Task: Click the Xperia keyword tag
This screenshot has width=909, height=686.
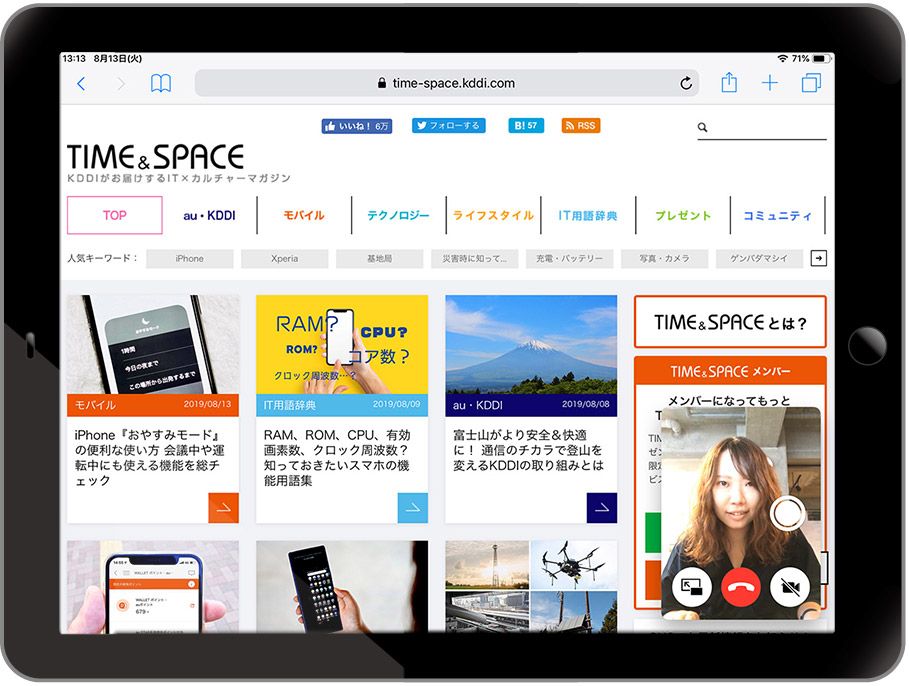Action: coord(285,259)
